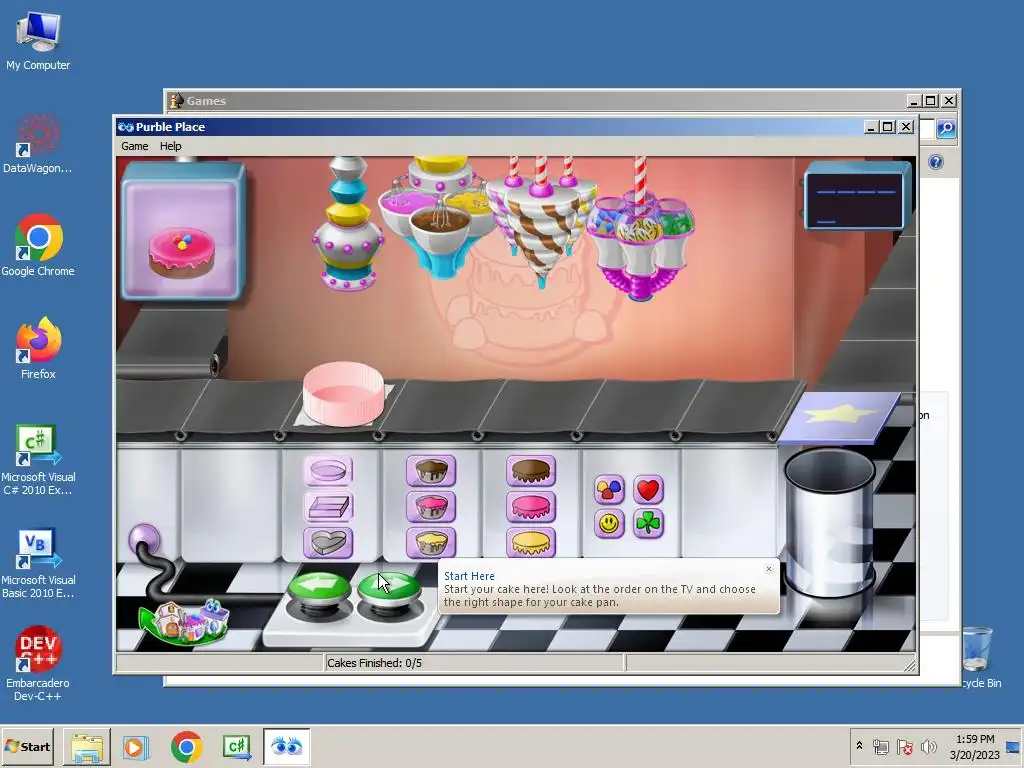1024x768 pixels.
Task: Open Microsoft Visual Basic 2010 Express shortcut
Action: pyautogui.click(x=38, y=563)
